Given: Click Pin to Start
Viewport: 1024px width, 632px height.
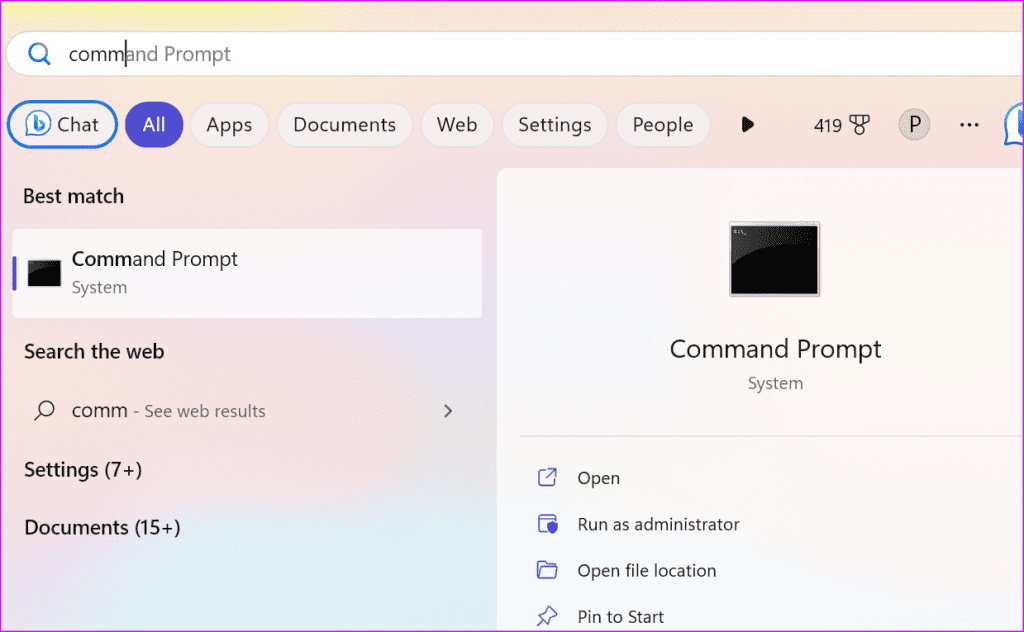Looking at the screenshot, I should (621, 616).
